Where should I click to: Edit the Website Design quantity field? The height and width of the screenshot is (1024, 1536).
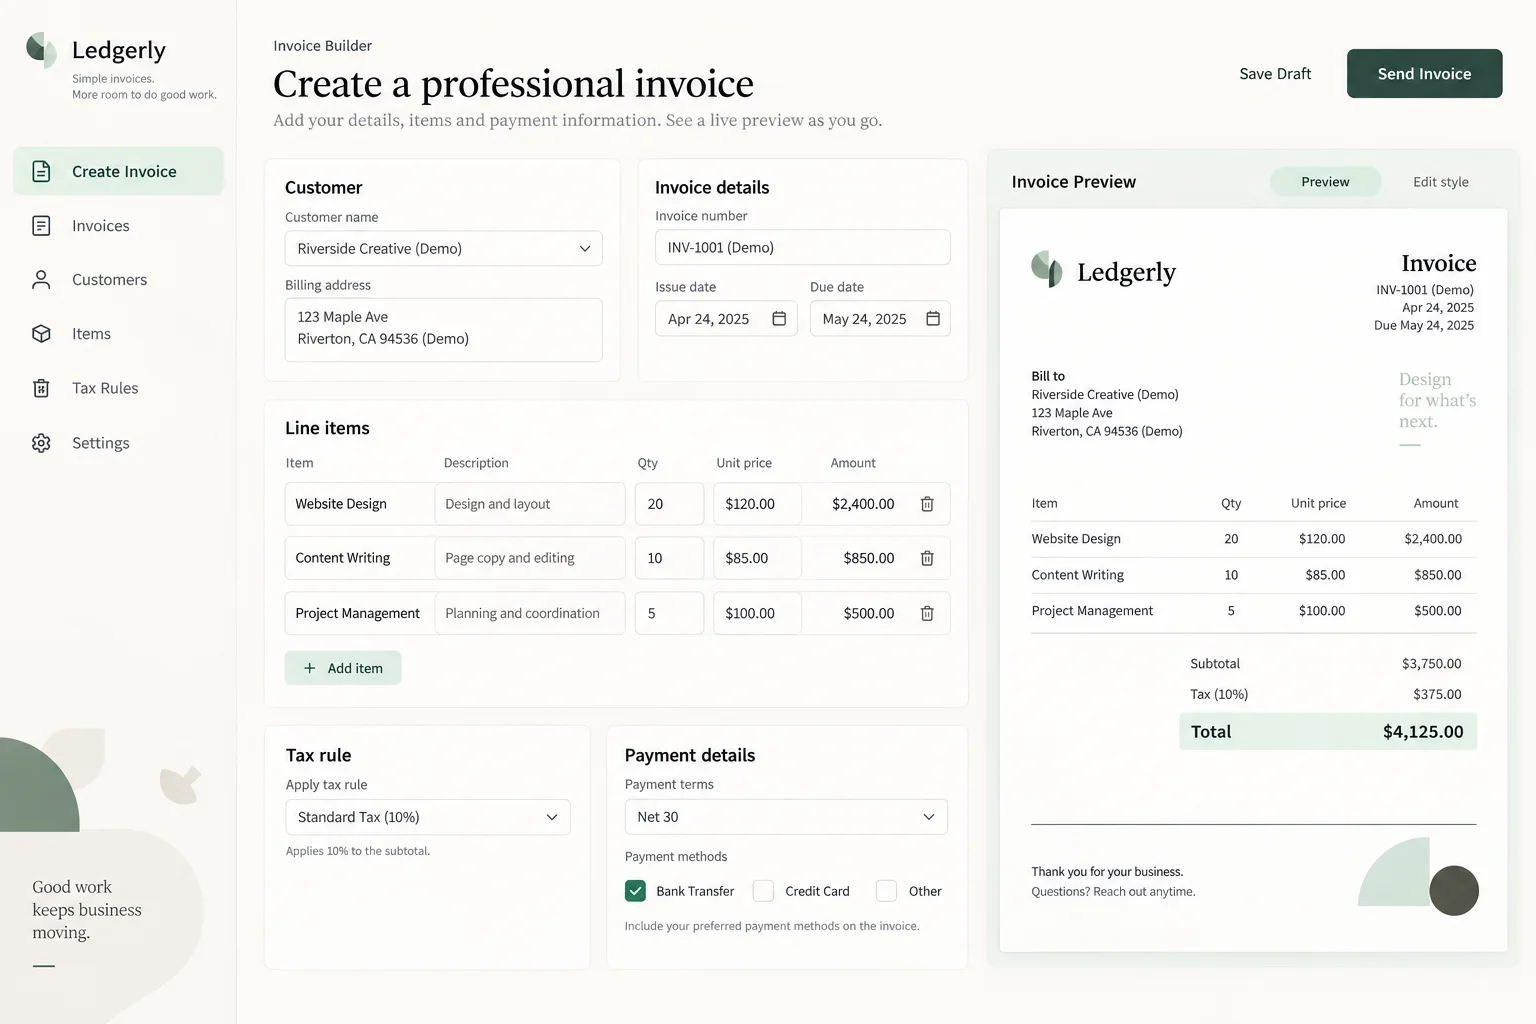pyautogui.click(x=669, y=504)
